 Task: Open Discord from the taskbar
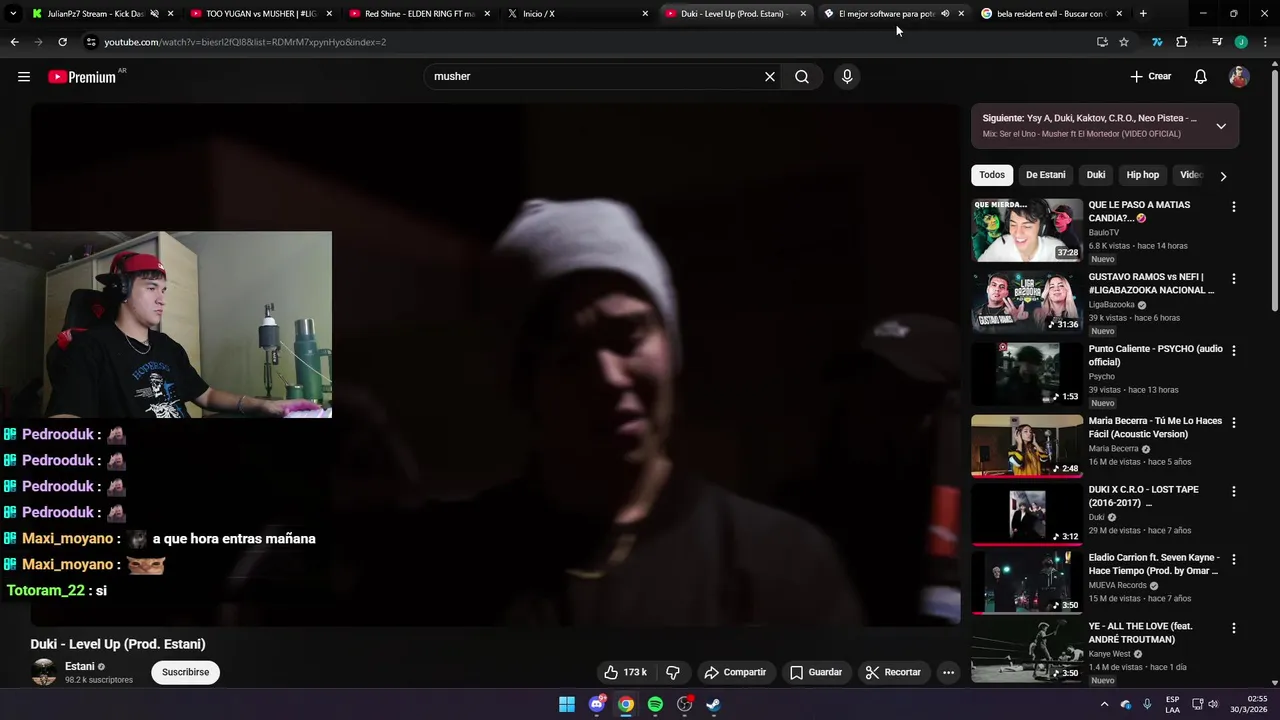pyautogui.click(x=597, y=704)
